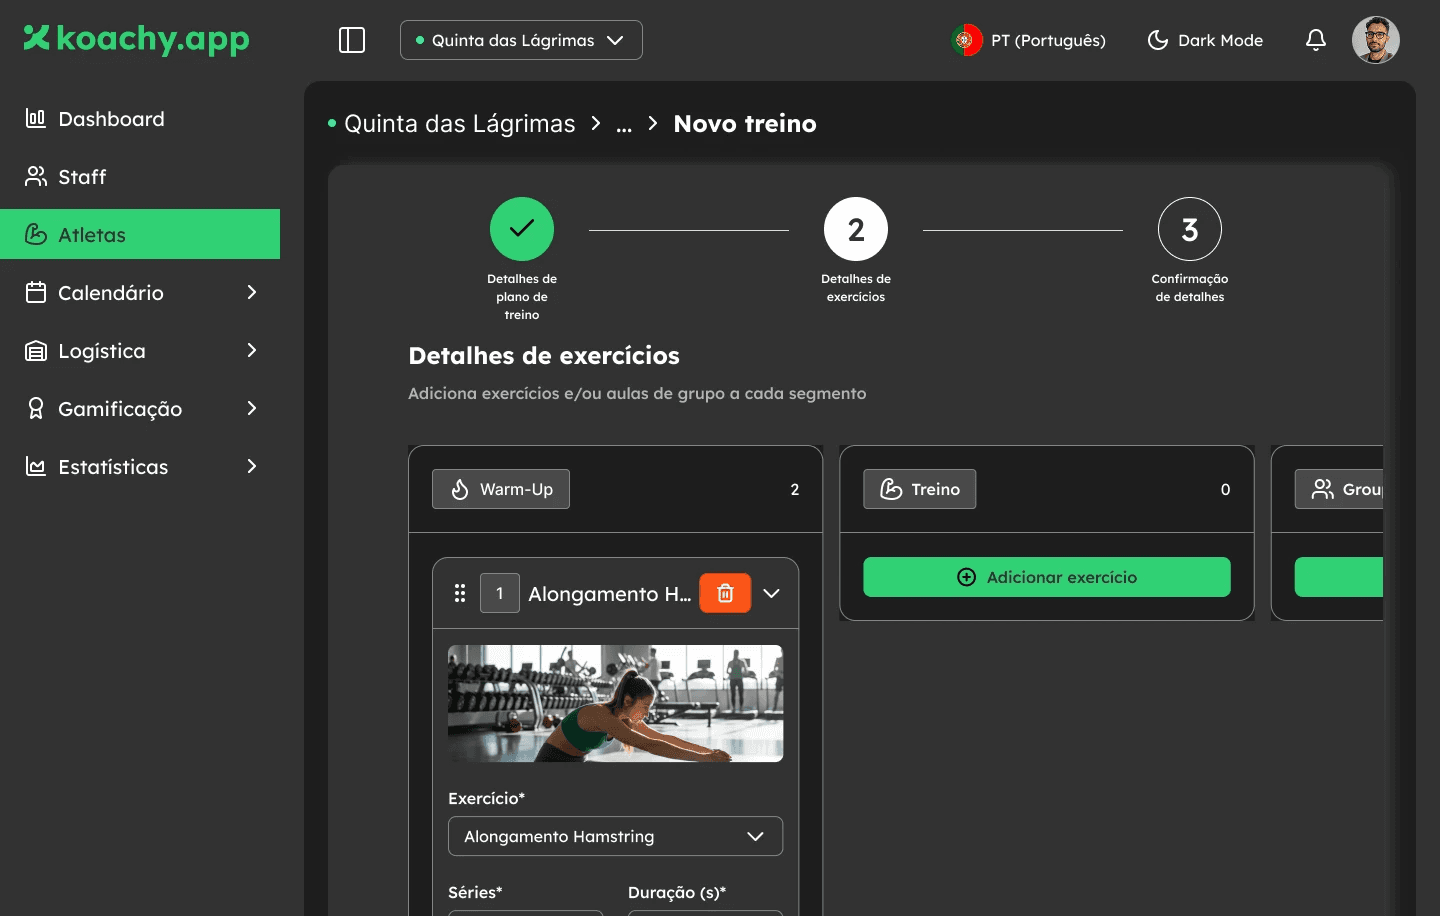1440x916 pixels.
Task: Expand the collapsed breadcrumb ellipsis
Action: tap(624, 125)
